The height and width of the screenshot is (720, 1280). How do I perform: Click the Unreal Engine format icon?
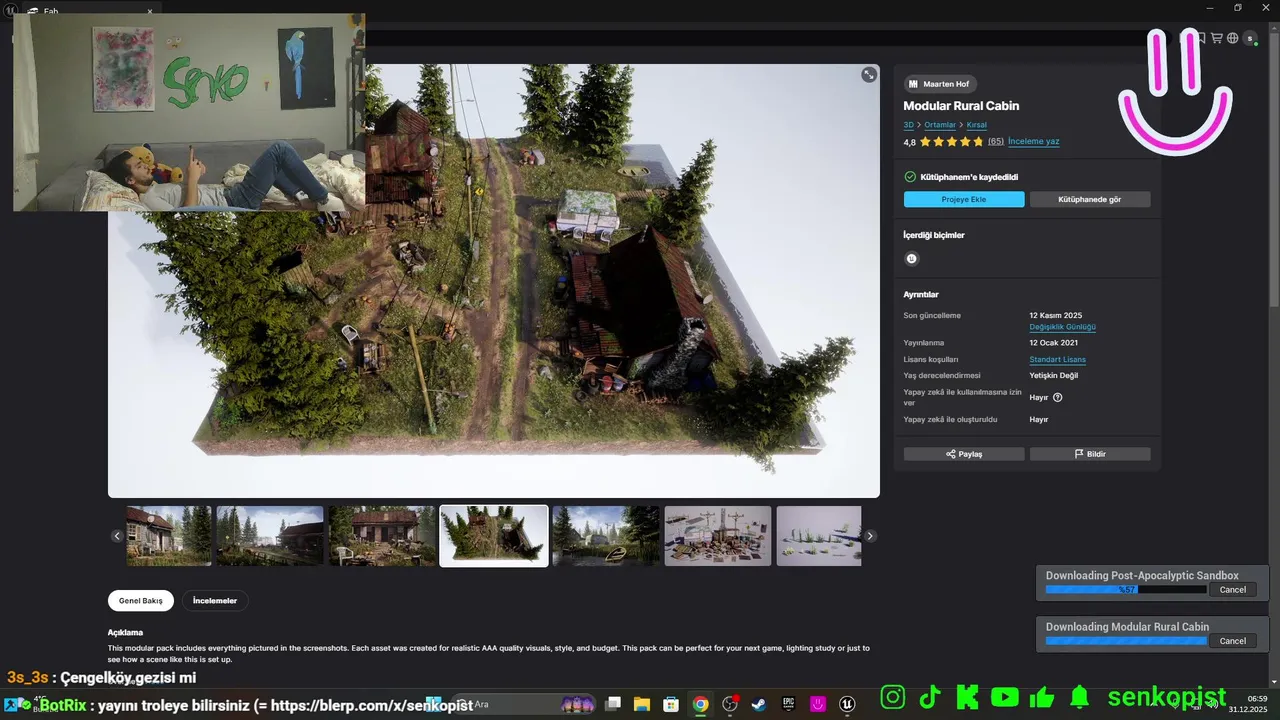[911, 258]
